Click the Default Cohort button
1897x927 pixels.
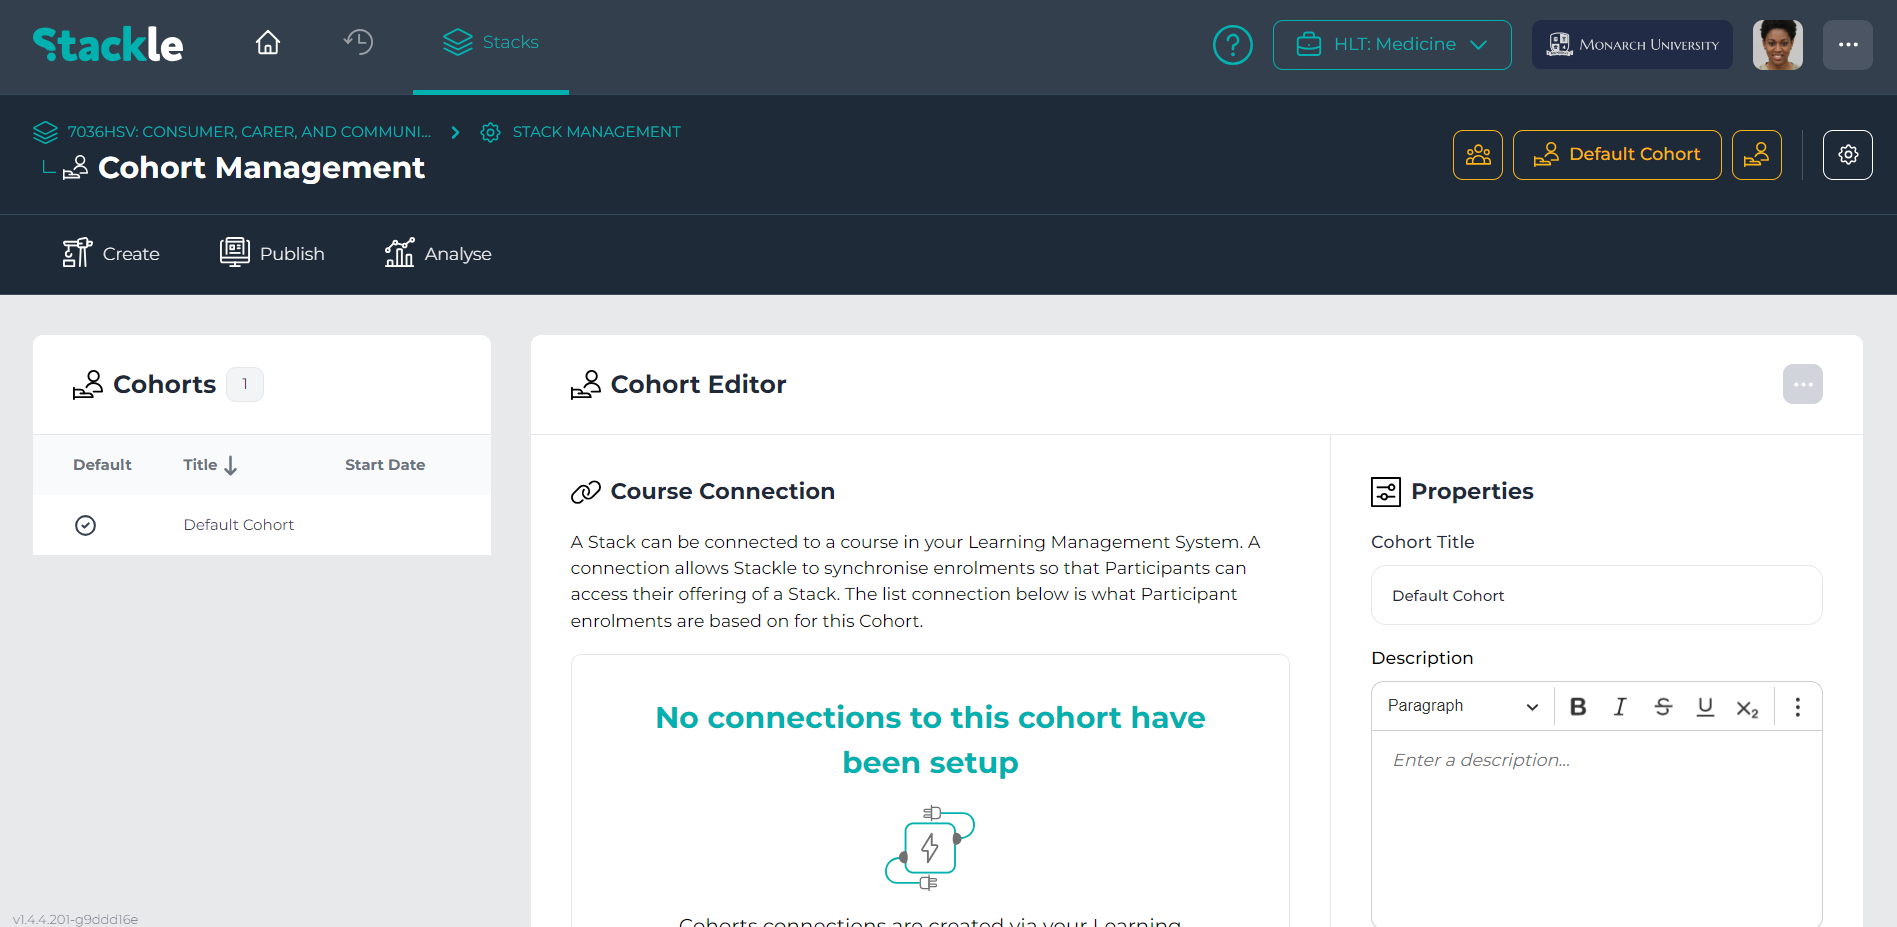(x=1616, y=154)
